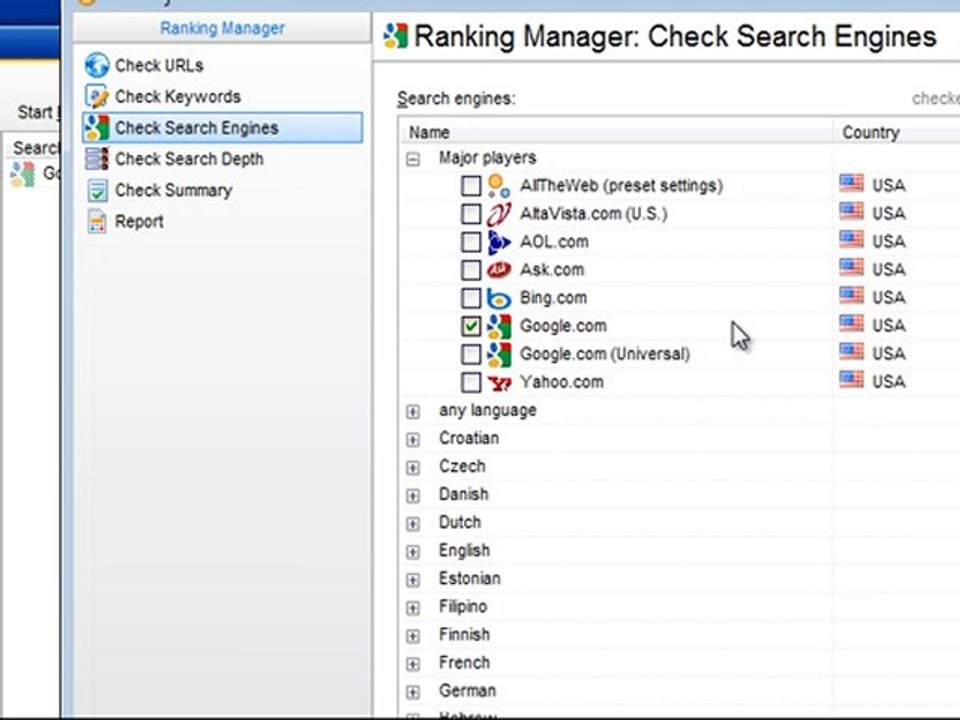
Task: Click the Search engines: label
Action: click(x=456, y=99)
